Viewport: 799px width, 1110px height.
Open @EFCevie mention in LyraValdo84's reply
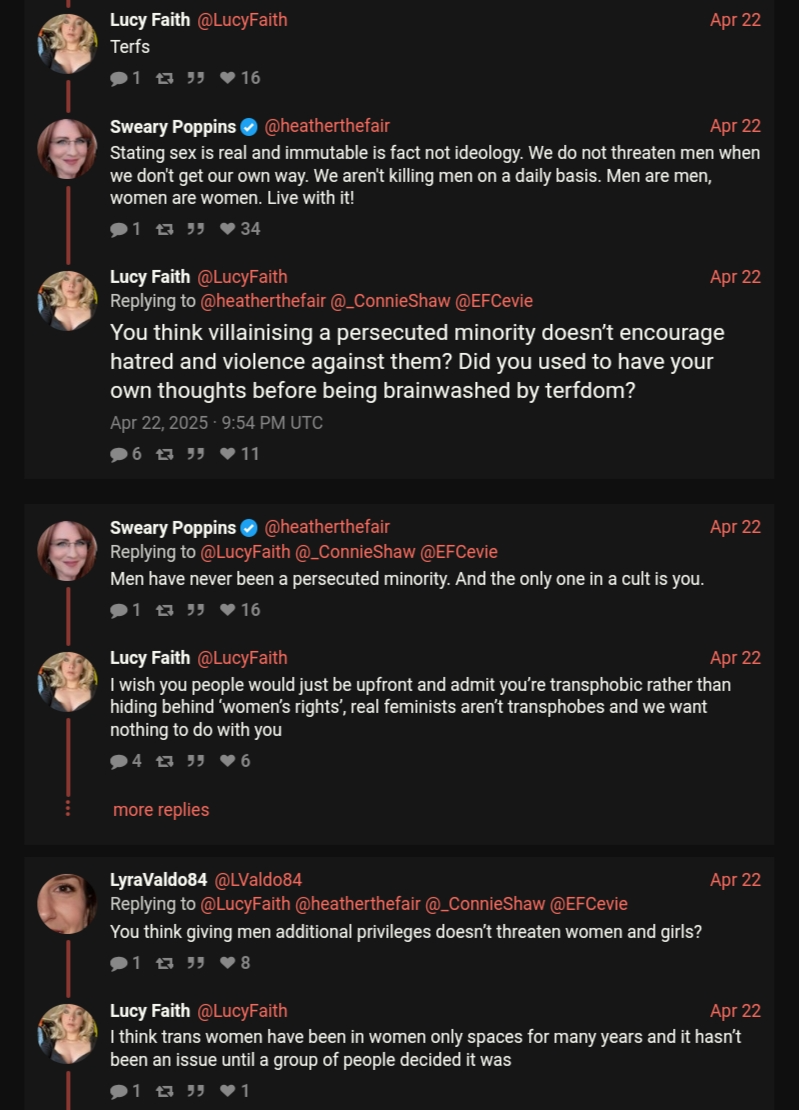tap(589, 904)
